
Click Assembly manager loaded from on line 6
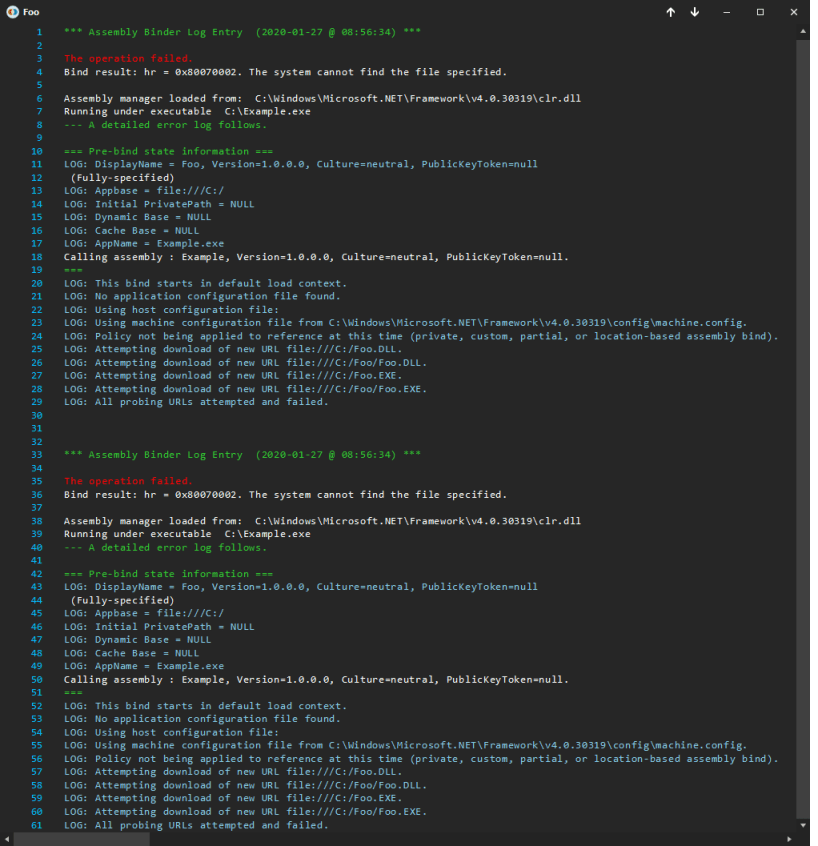point(153,98)
